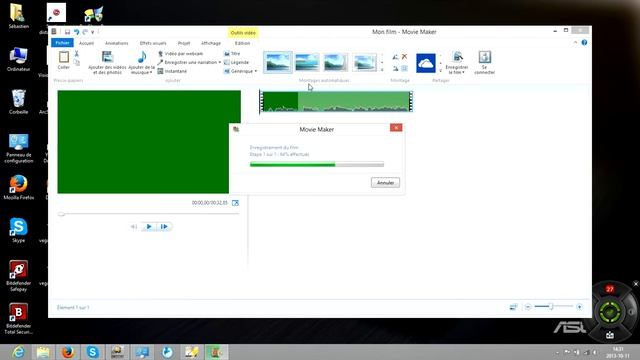Switch to the Effets visuels tab
This screenshot has width=640, height=360.
pos(153,43)
